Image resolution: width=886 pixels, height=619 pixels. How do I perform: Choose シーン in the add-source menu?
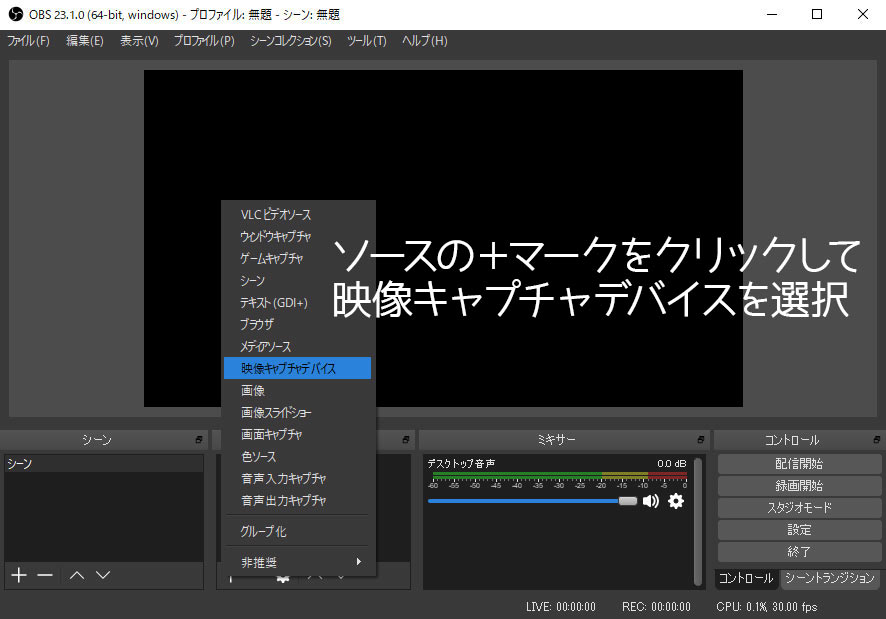point(297,280)
